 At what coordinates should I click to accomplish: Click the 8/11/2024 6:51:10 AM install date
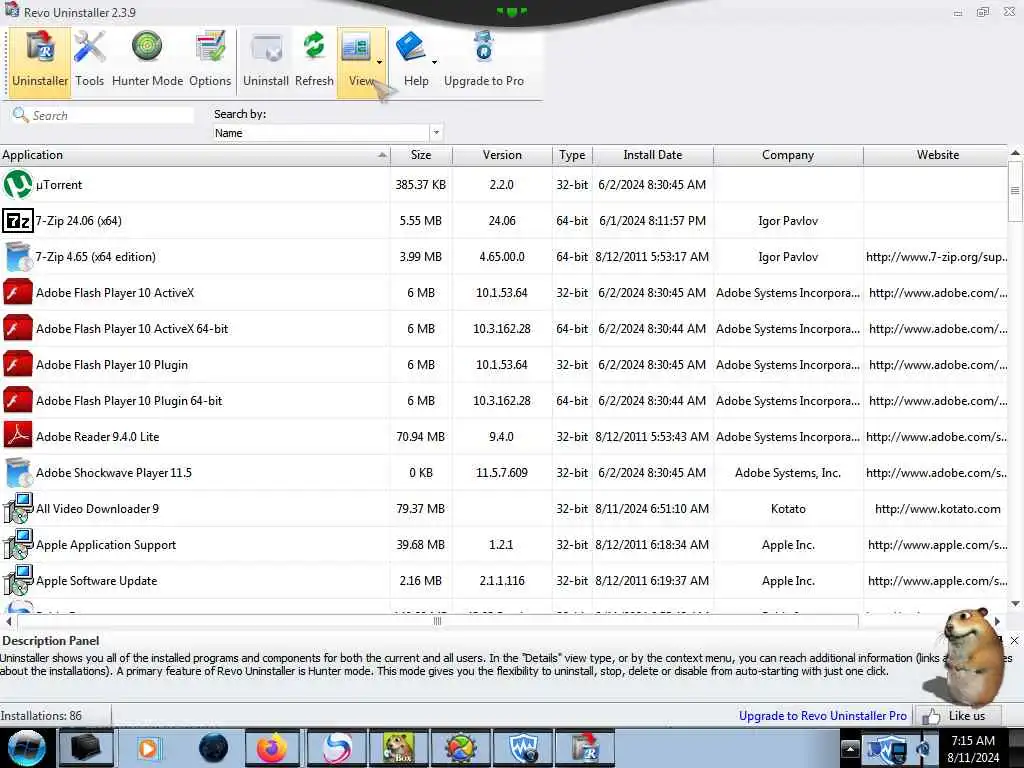click(652, 509)
